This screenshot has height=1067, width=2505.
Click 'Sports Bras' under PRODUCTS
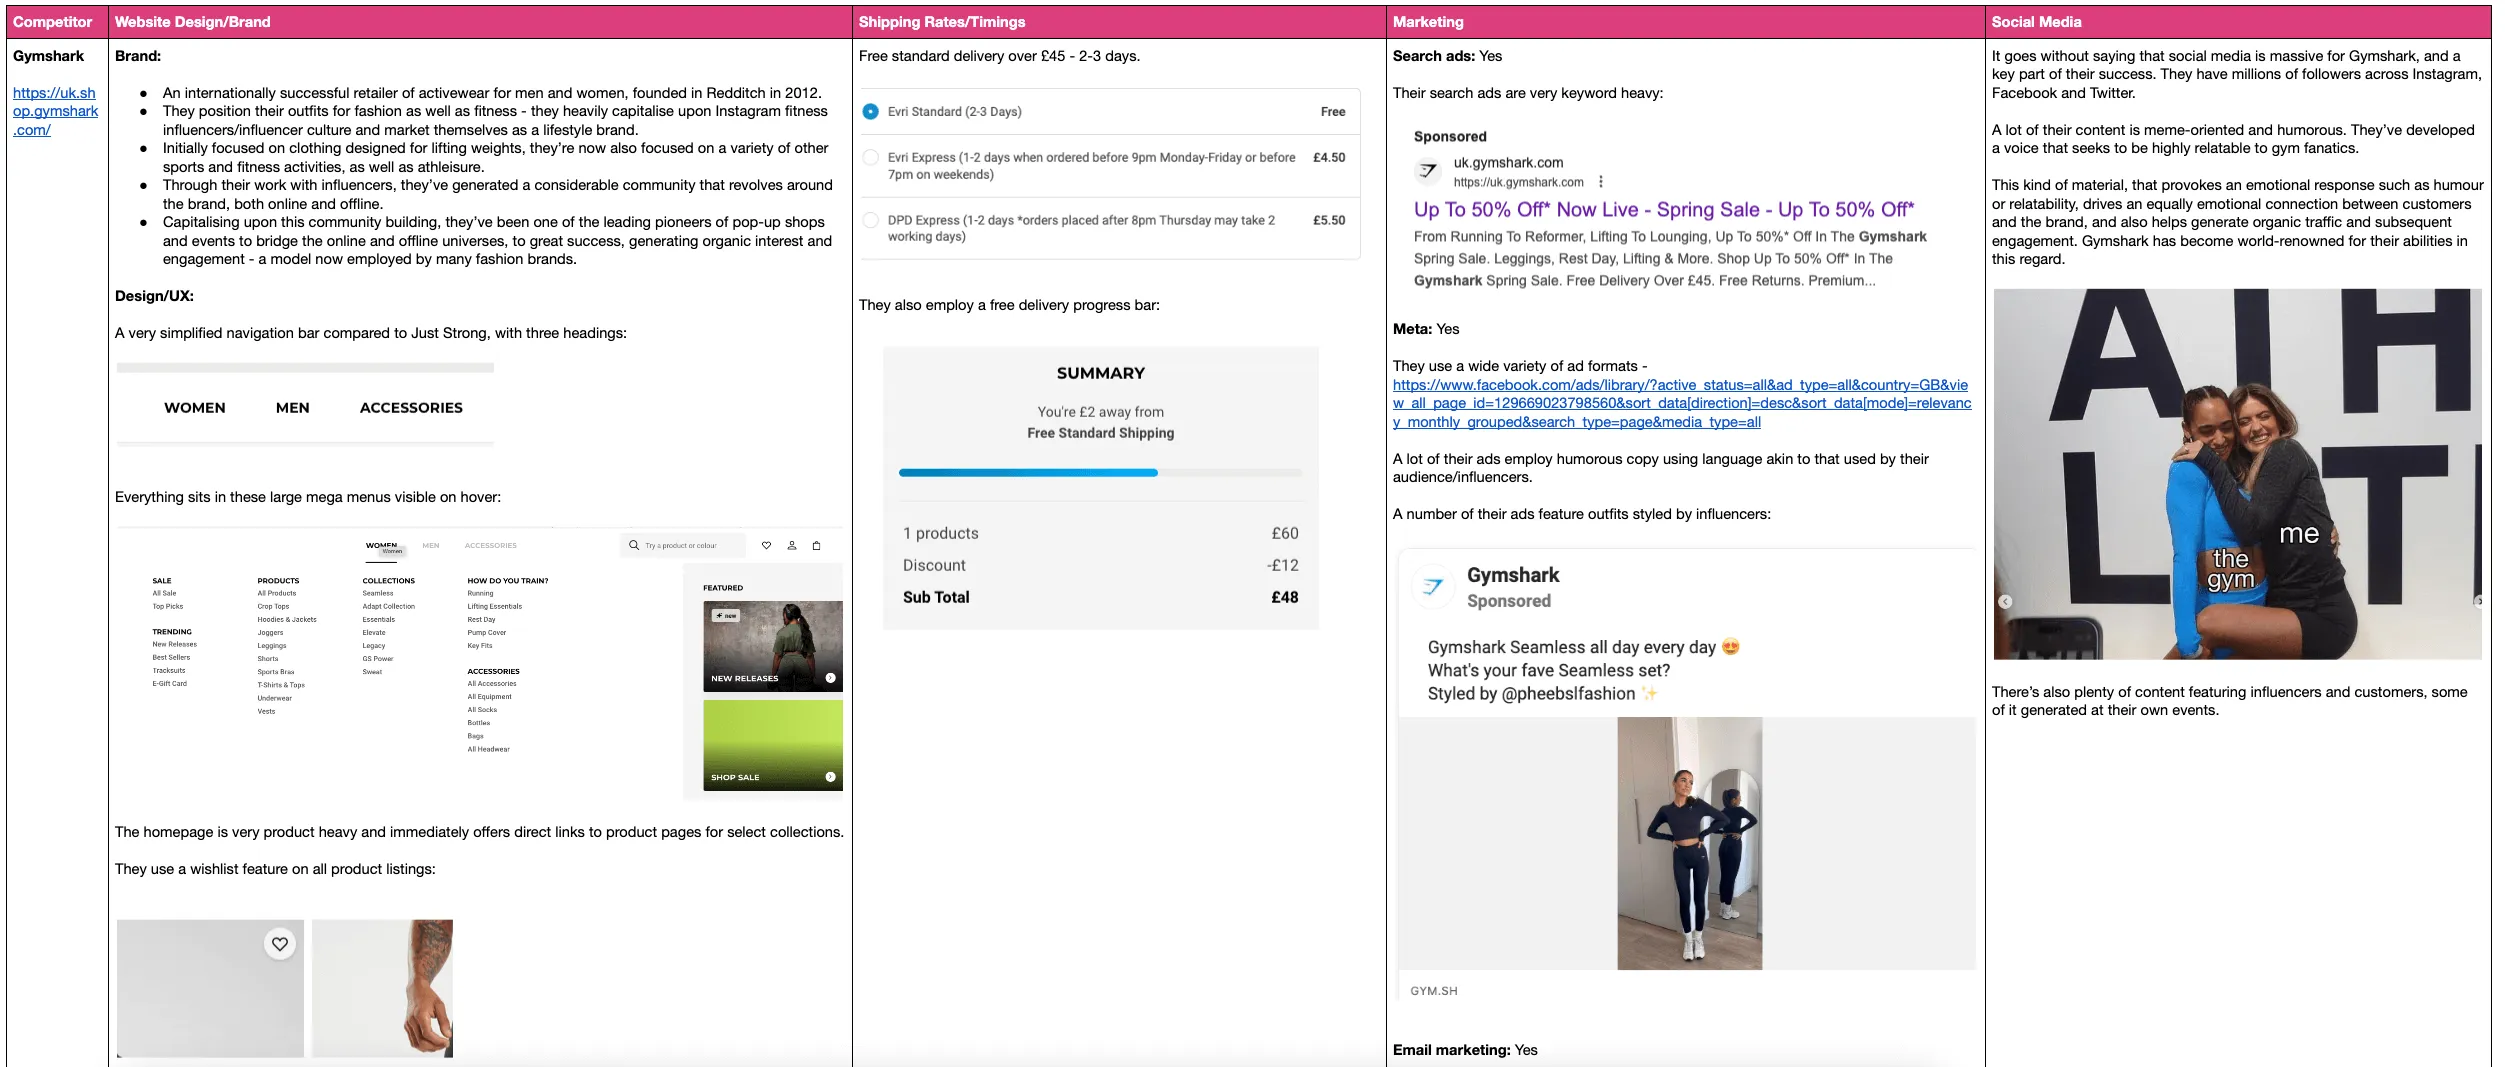pyautogui.click(x=276, y=672)
